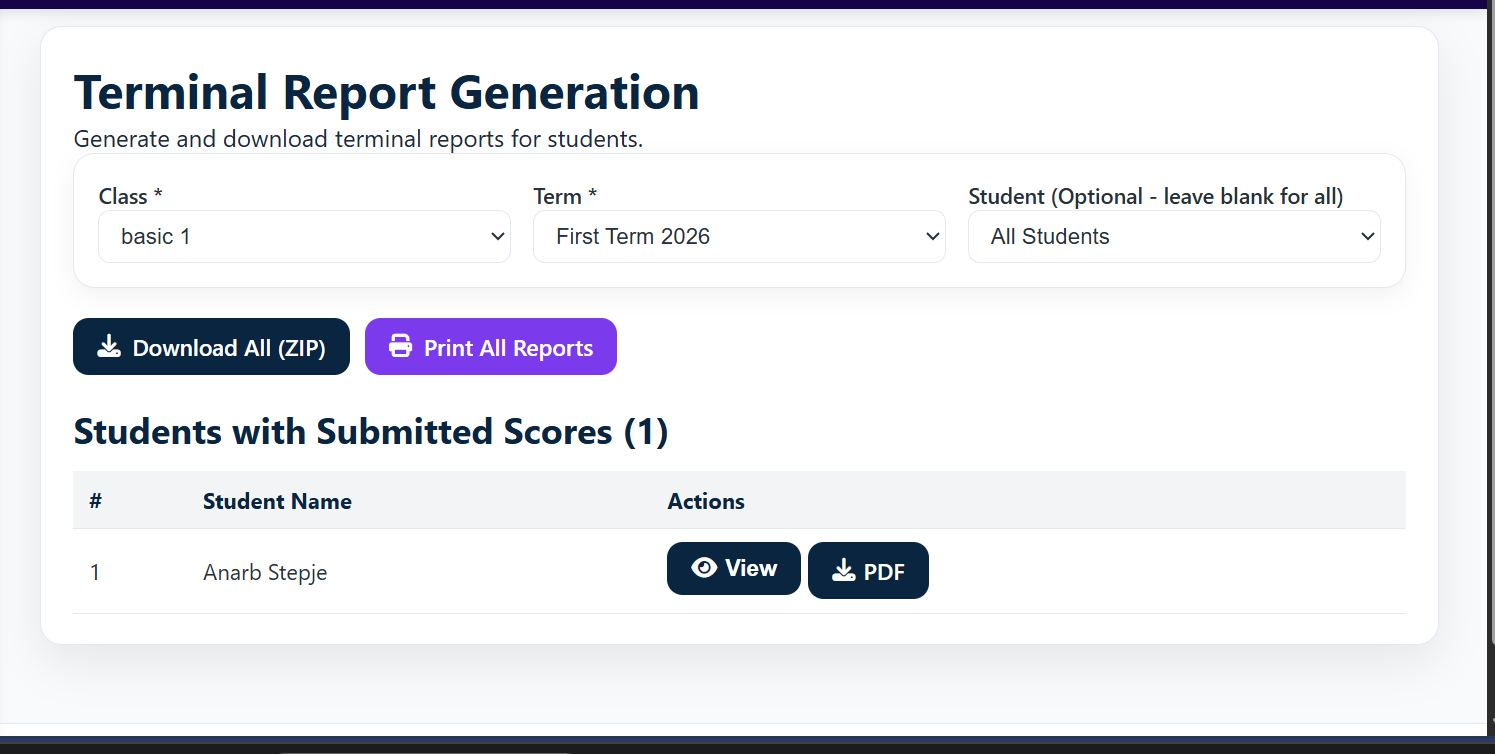This screenshot has height=754, width=1495.
Task: Click the Students with Submitted Scores heading
Action: (371, 432)
